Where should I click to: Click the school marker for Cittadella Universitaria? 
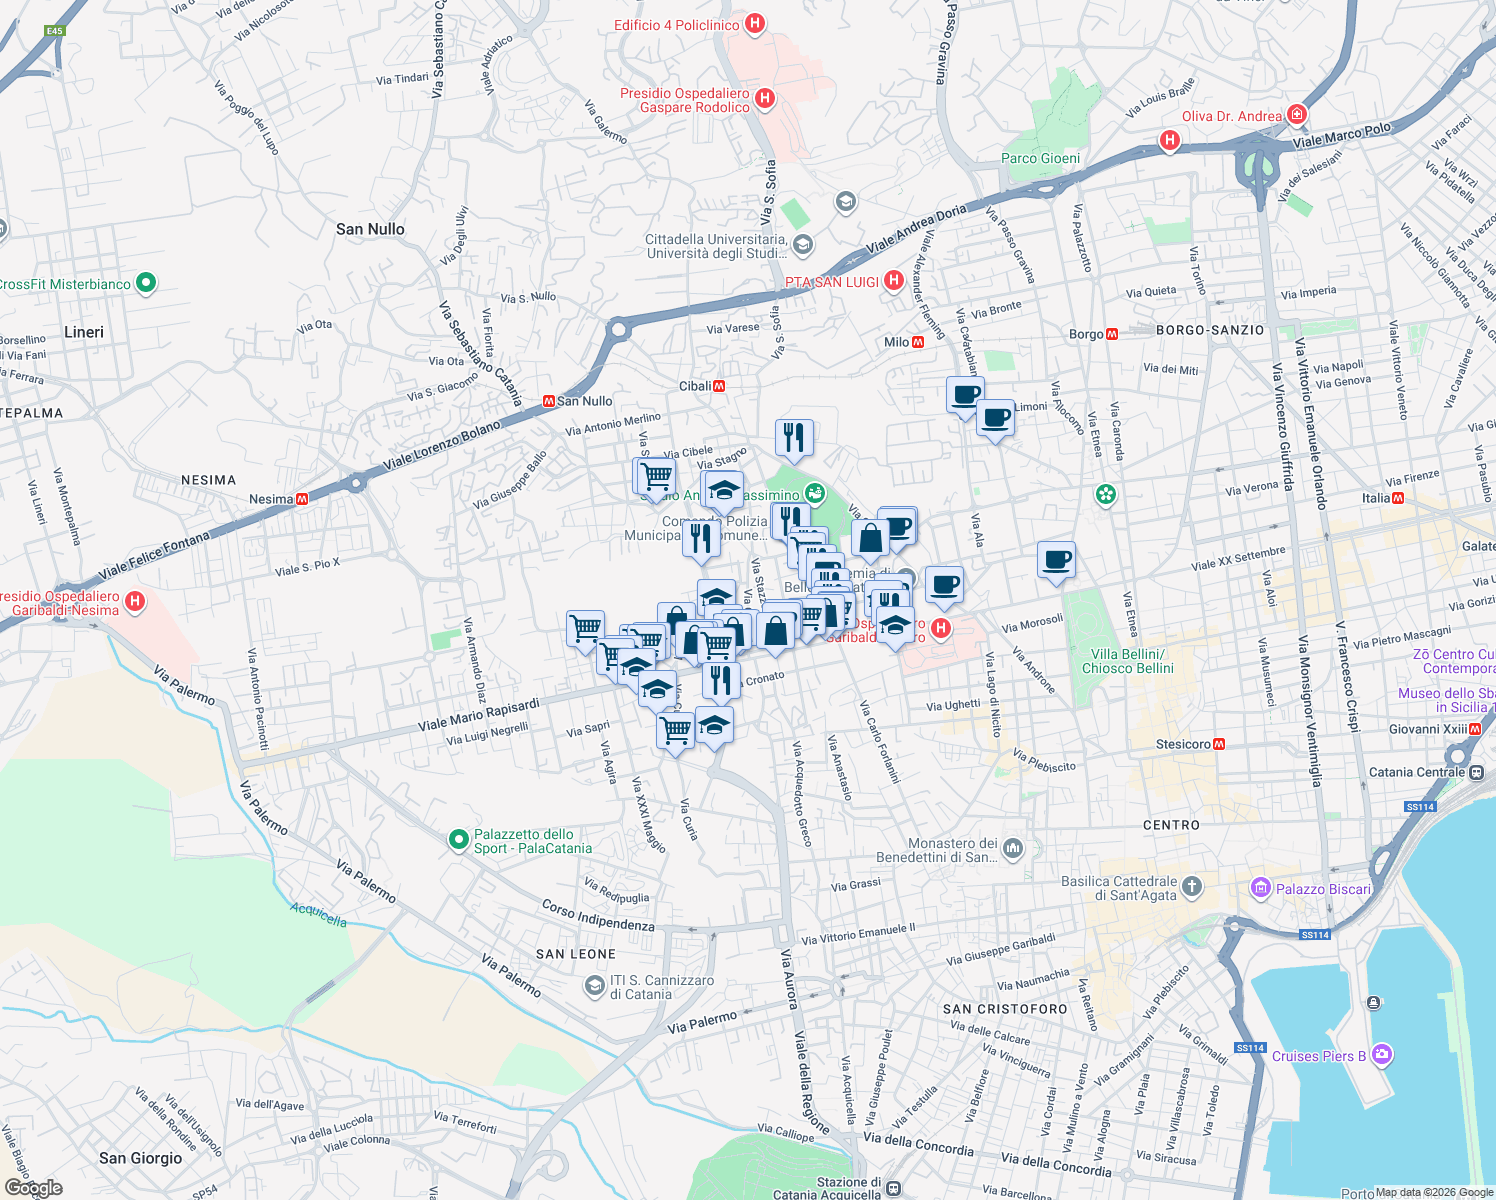click(x=803, y=246)
